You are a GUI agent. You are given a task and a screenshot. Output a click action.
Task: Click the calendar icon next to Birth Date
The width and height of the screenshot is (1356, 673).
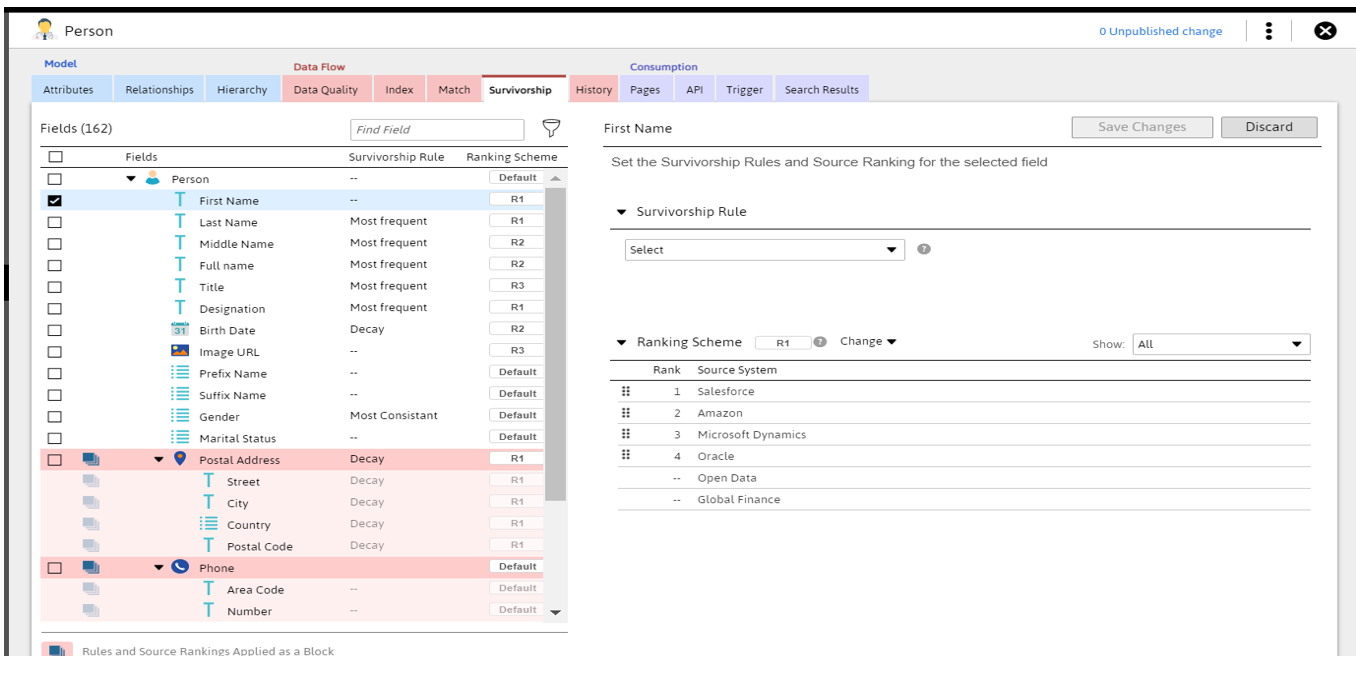pyautogui.click(x=180, y=329)
